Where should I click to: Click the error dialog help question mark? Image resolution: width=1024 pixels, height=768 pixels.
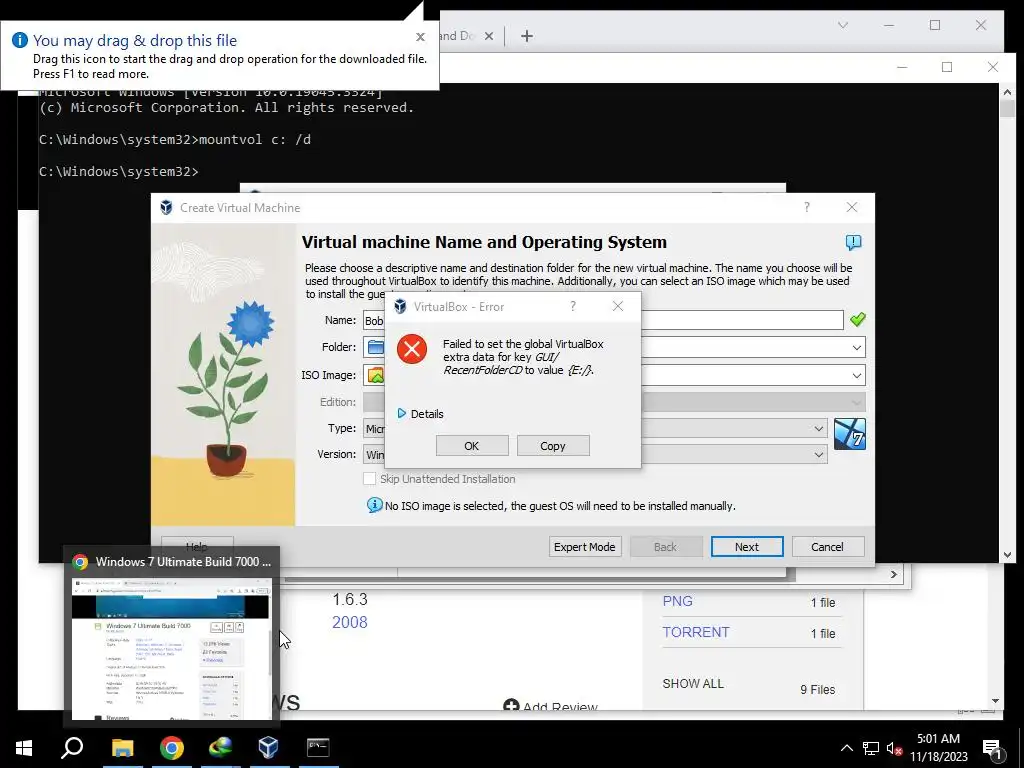tap(573, 306)
